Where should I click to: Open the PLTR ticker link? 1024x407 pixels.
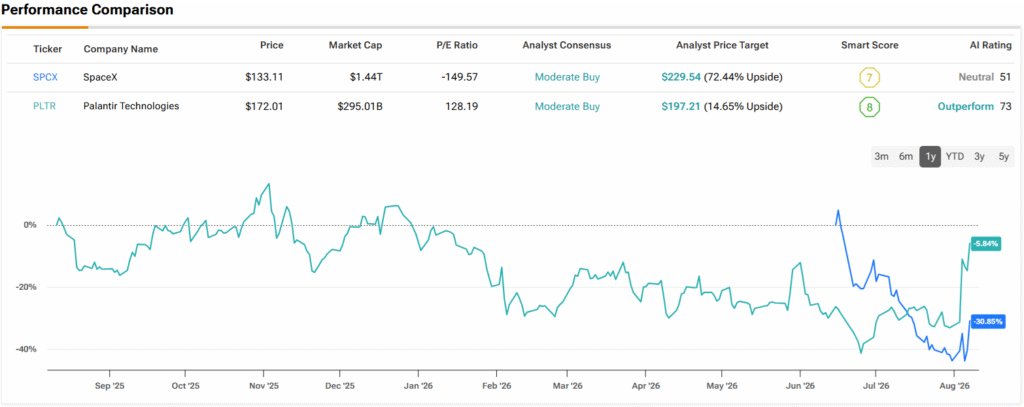pyautogui.click(x=44, y=106)
